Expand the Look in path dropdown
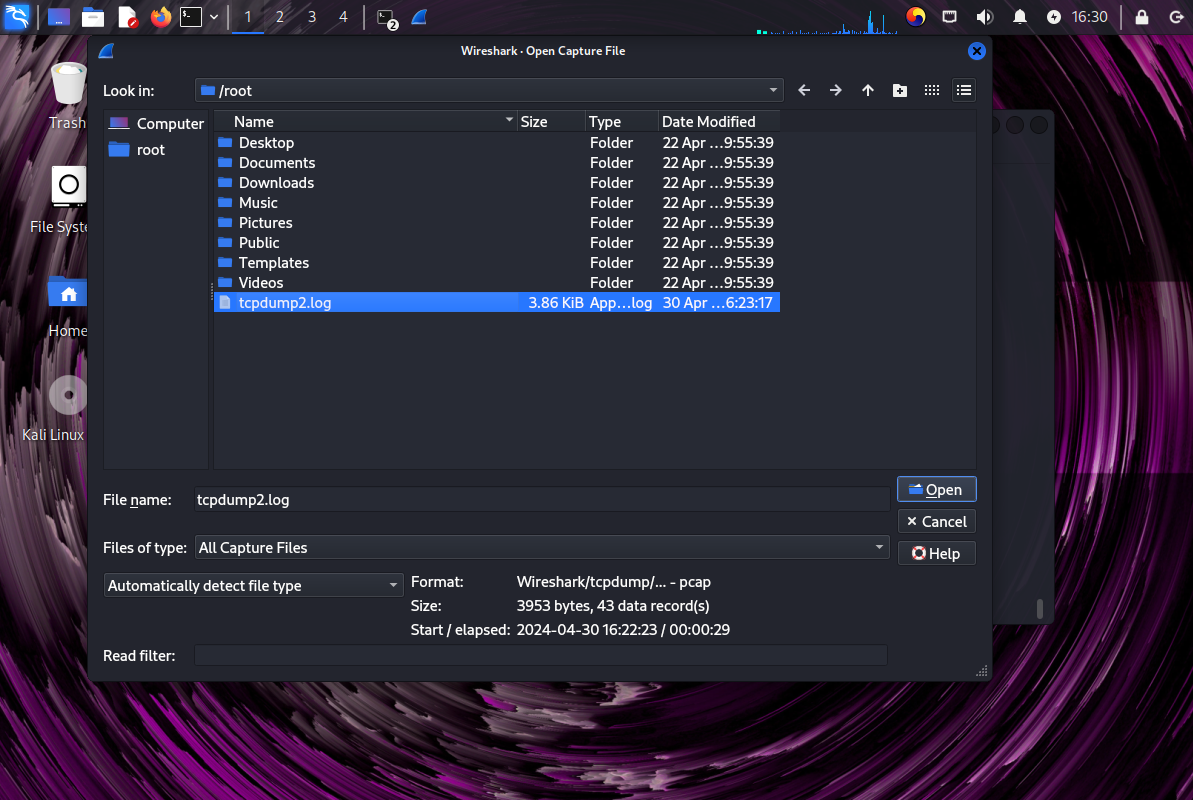The height and width of the screenshot is (800, 1193). coord(773,90)
